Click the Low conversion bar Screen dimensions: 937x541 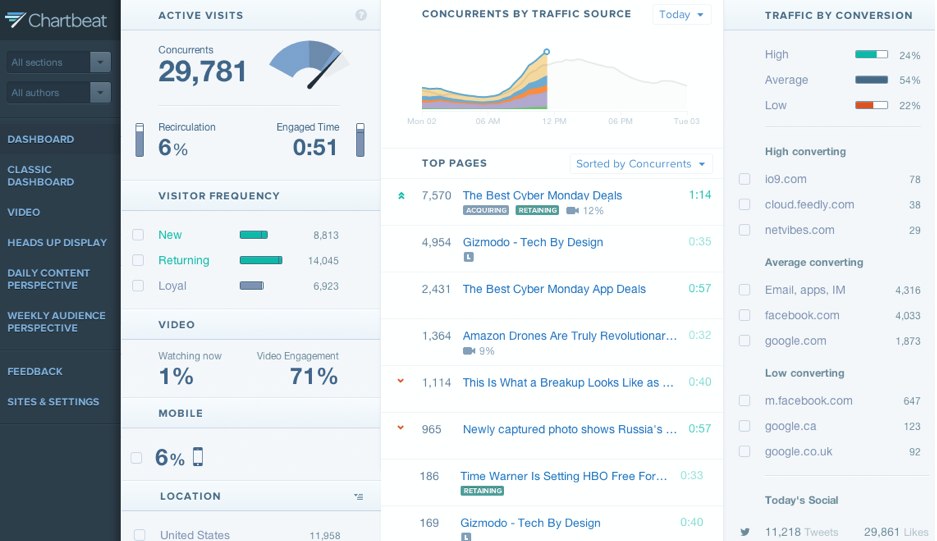(x=871, y=105)
